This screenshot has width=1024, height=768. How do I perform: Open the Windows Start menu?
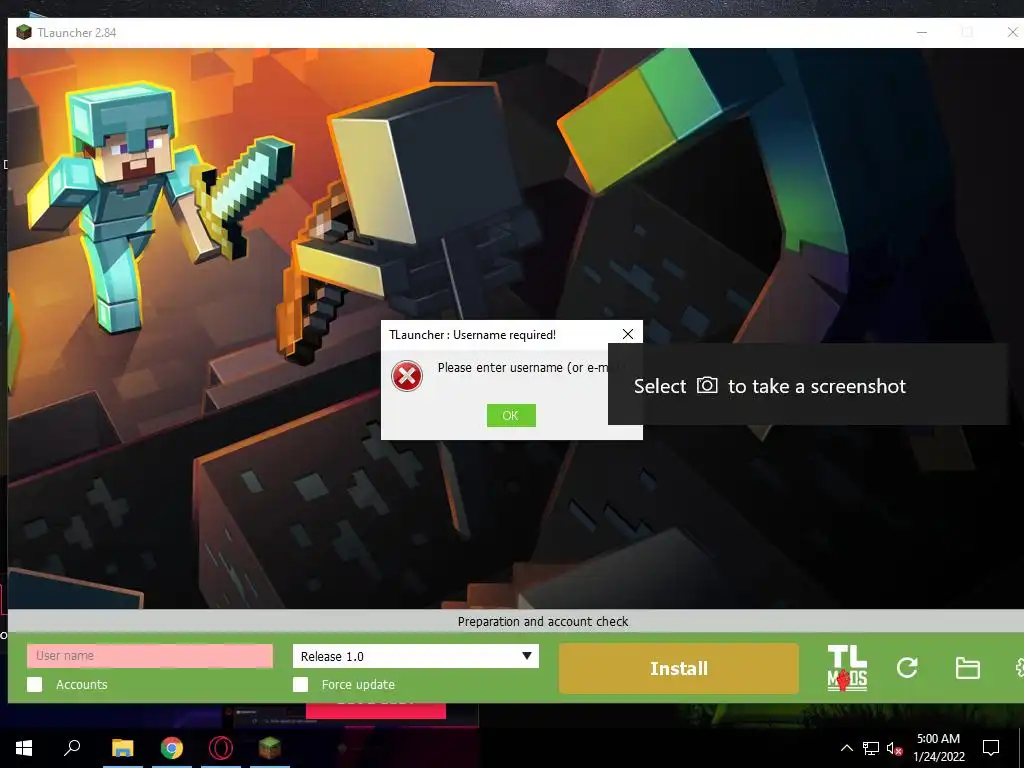(x=24, y=748)
